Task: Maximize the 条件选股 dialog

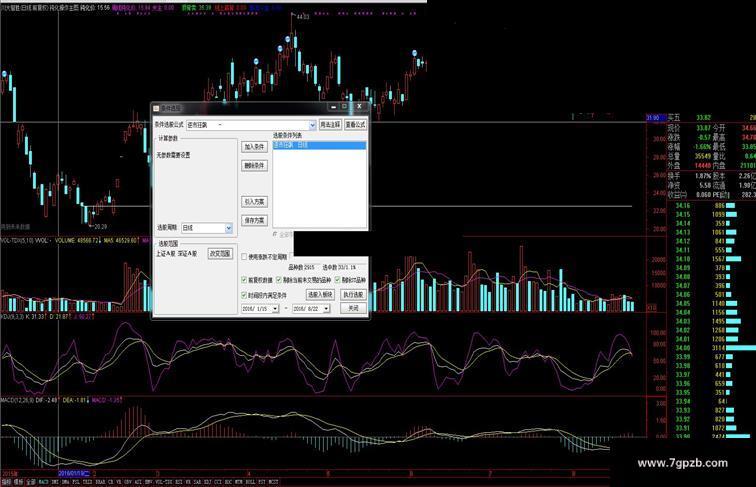Action: click(344, 107)
